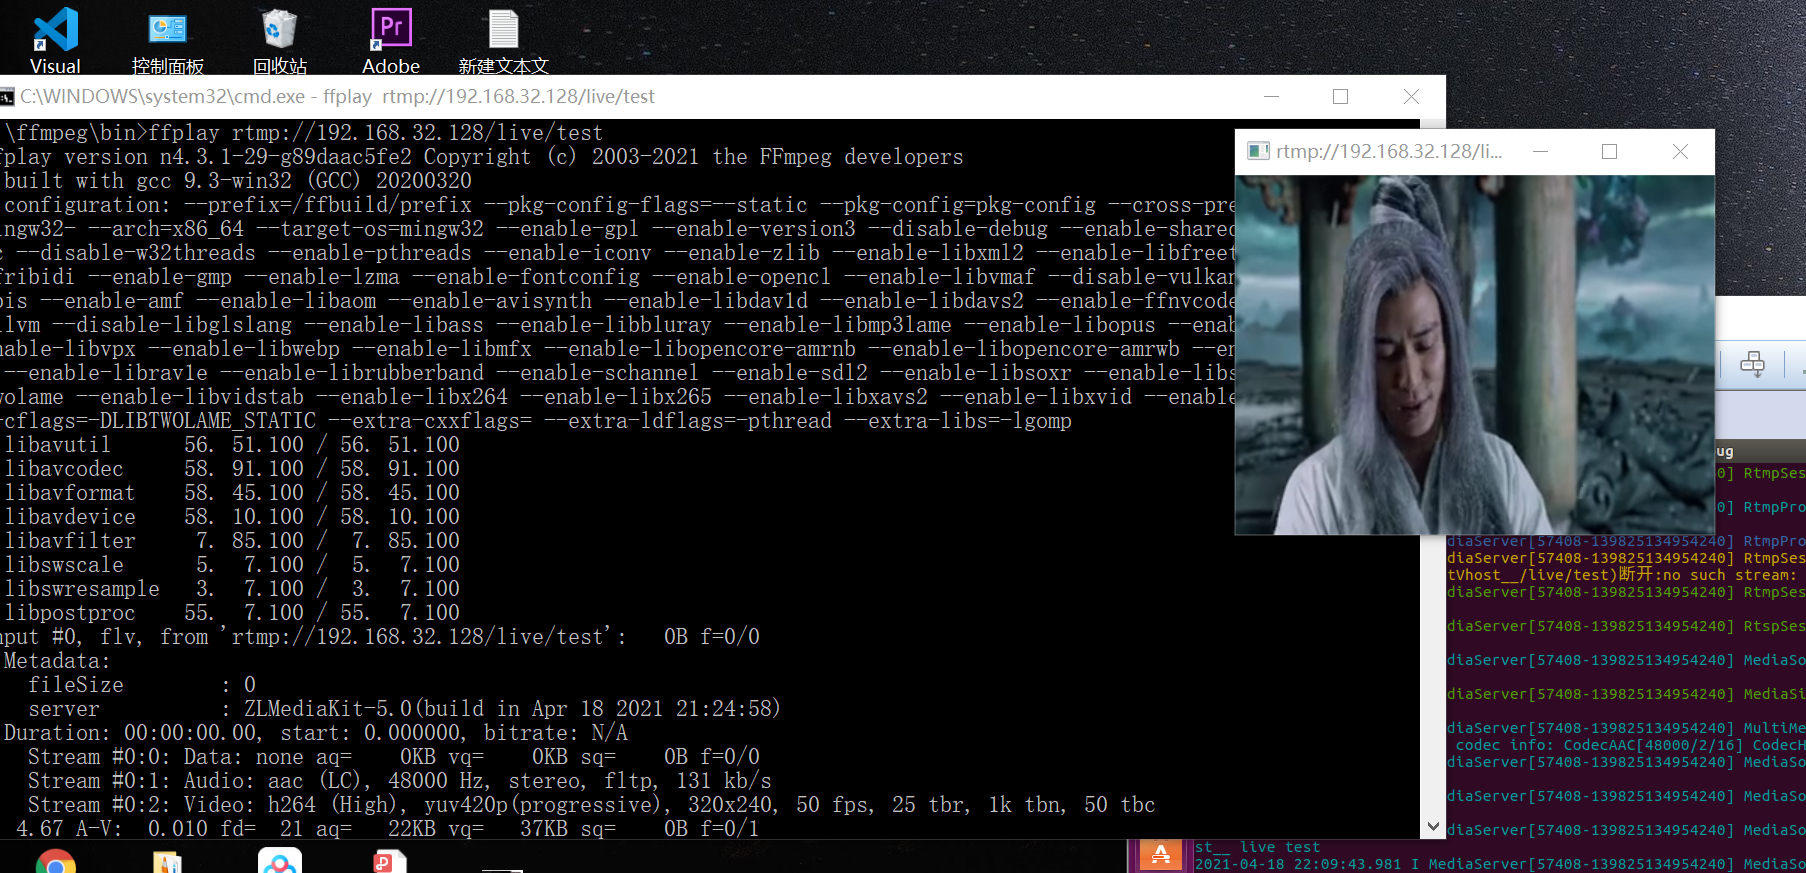Screen dimensions: 1806x873
Task: Open the Baidu Netdisk cloud taskbar icon
Action: pos(280,862)
